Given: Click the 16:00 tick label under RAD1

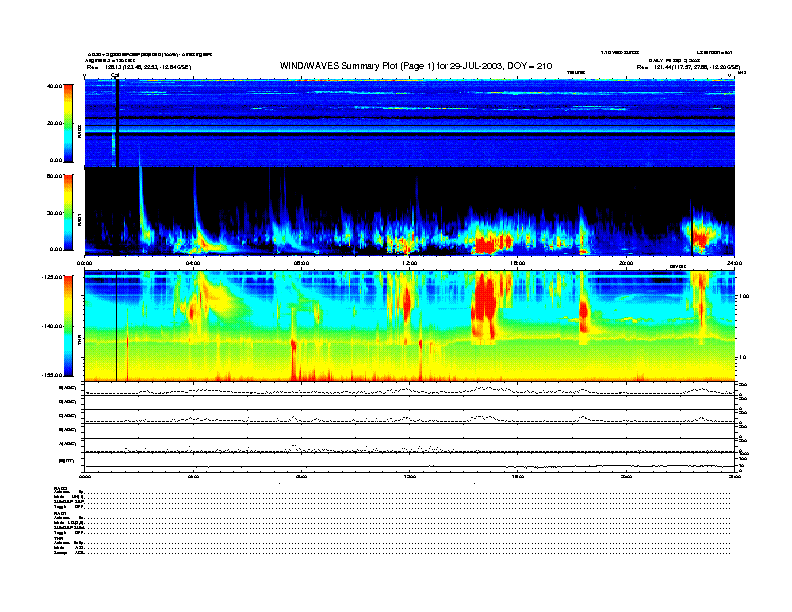Looking at the screenshot, I should 518,263.
